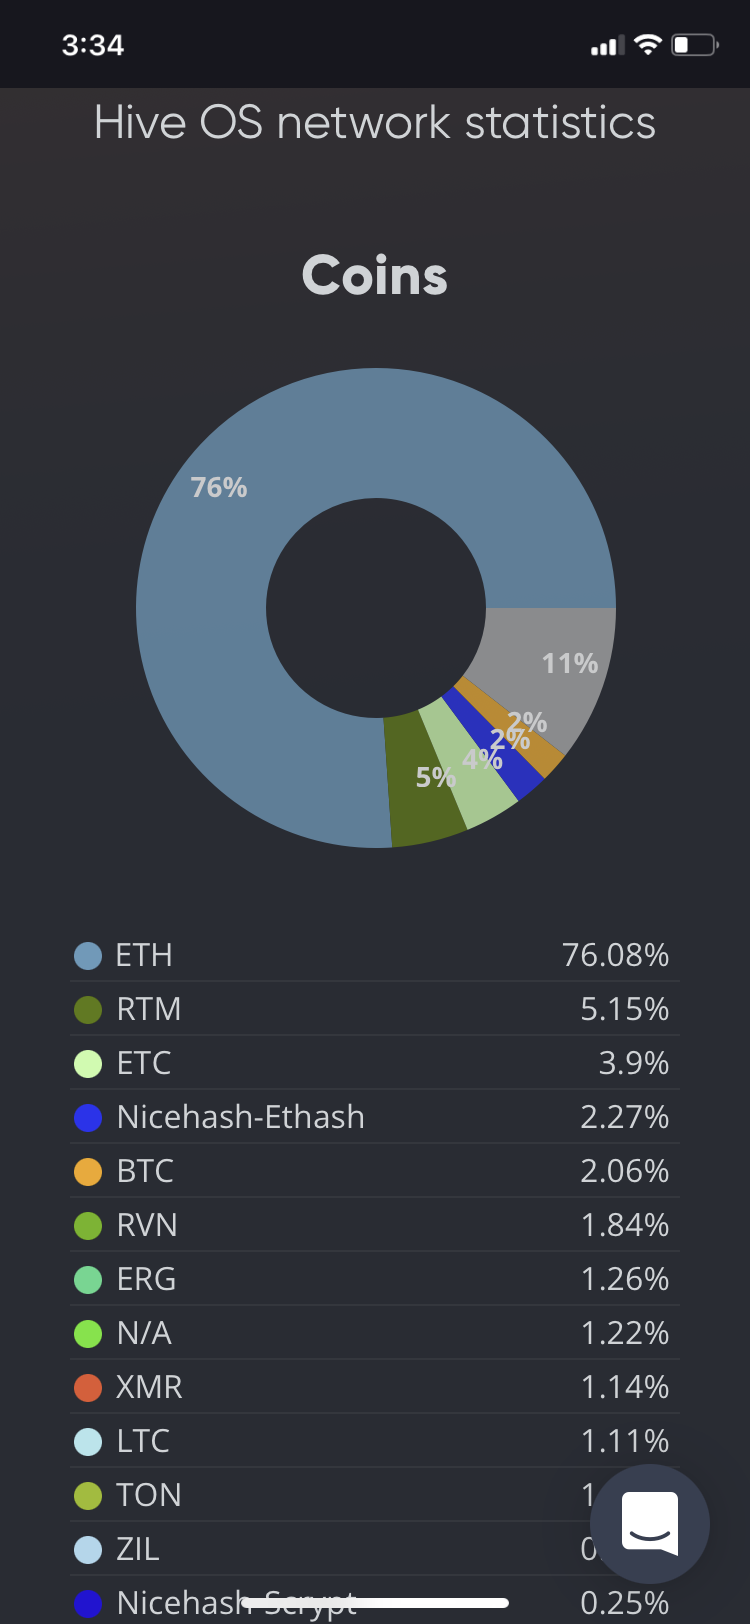Image resolution: width=750 pixels, height=1624 pixels.
Task: Tap the ETH legend color dot
Action: pyautogui.click(x=88, y=956)
